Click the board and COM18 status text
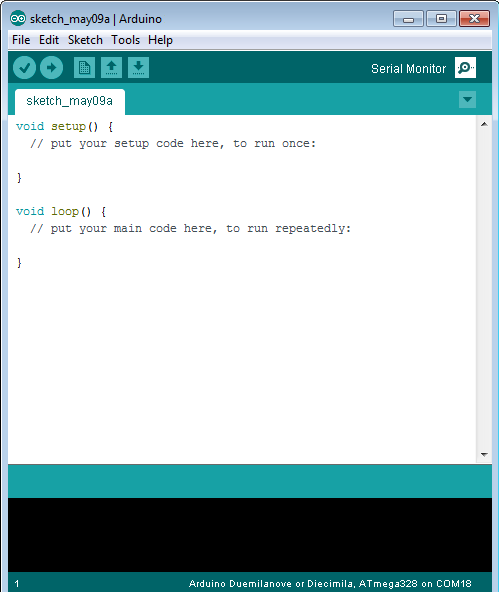499x592 pixels. pos(330,584)
